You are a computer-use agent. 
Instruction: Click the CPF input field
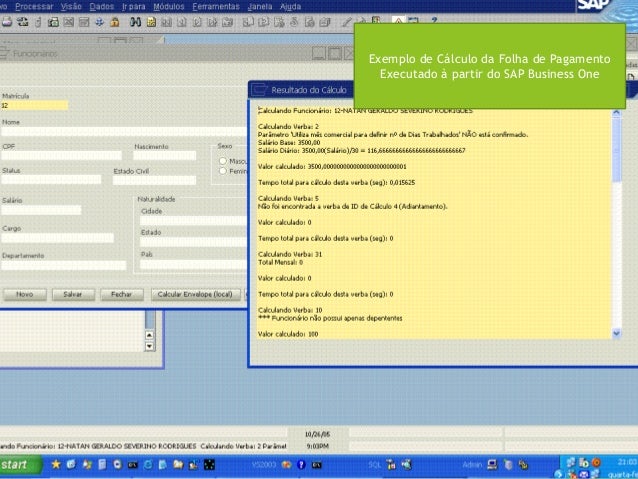(61, 155)
